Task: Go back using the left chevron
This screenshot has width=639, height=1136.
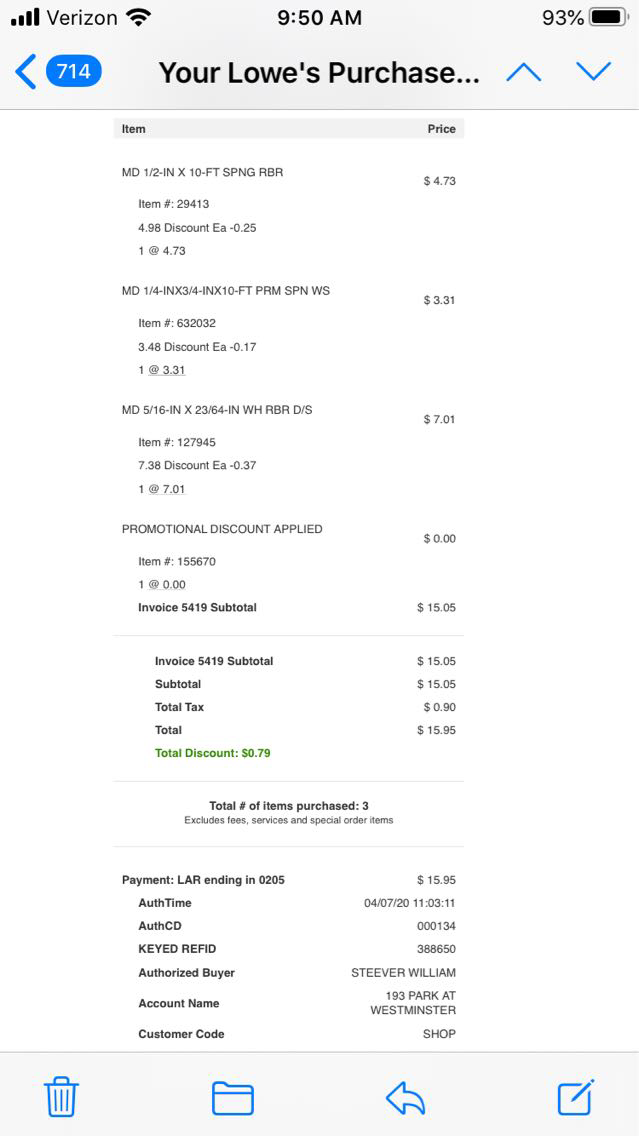Action: (26, 72)
